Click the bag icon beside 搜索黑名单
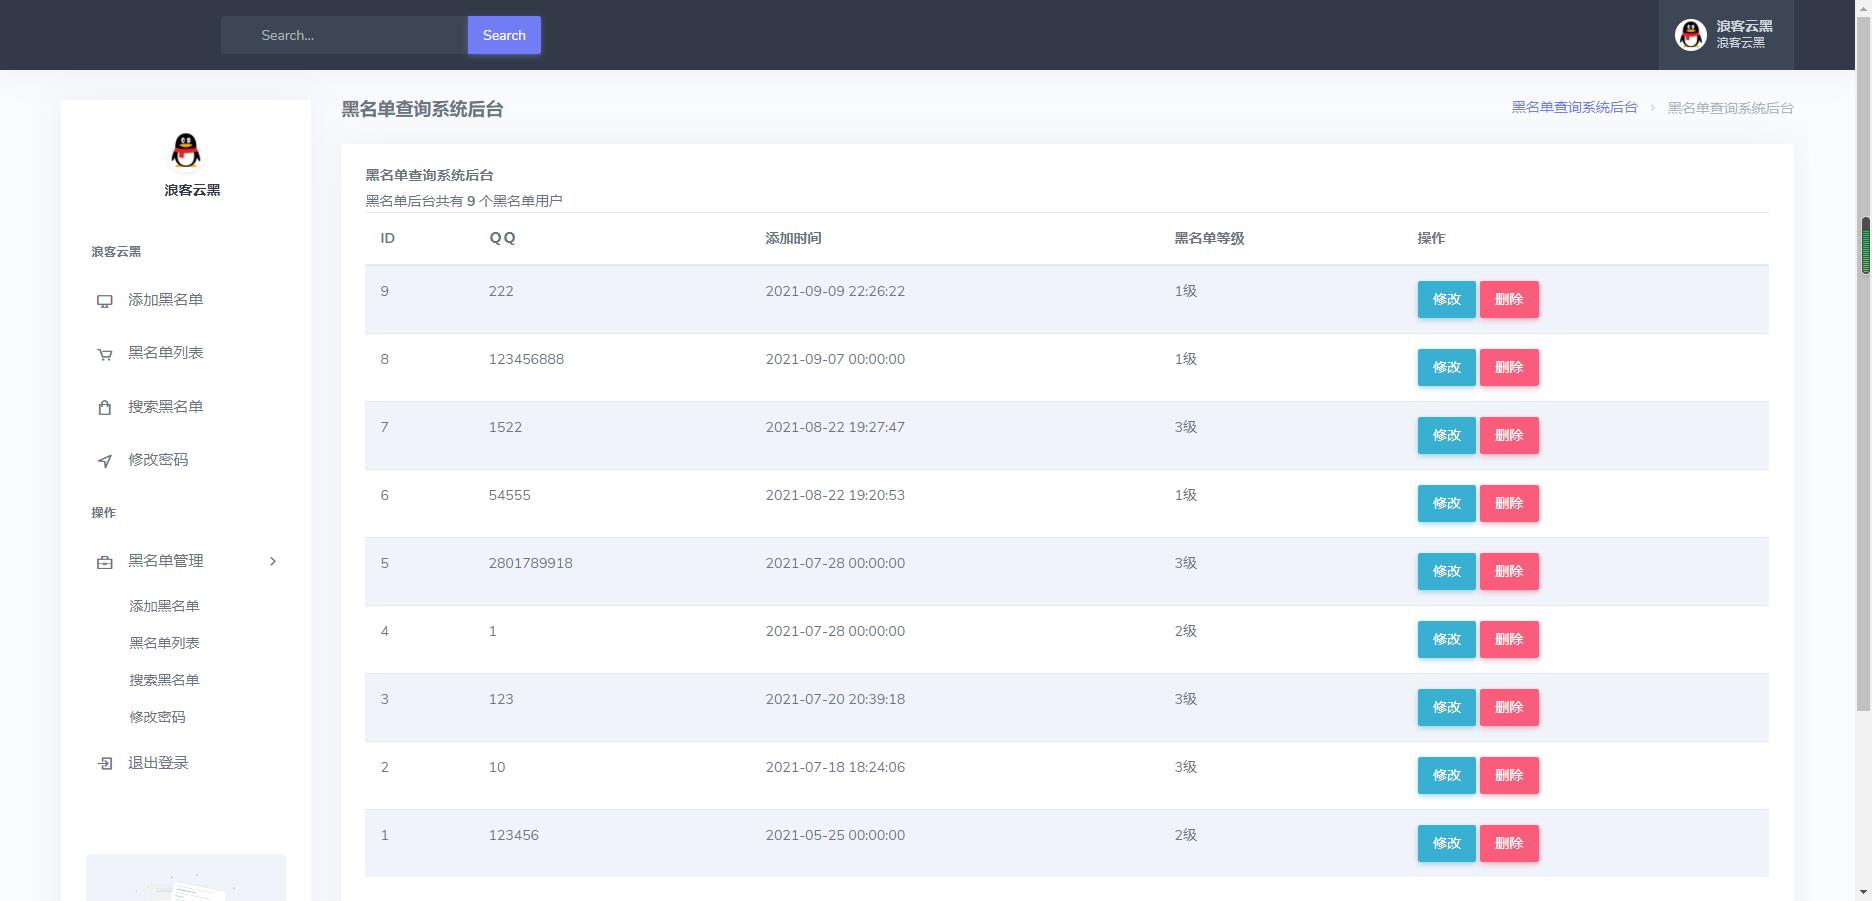The height and width of the screenshot is (901, 1872). pyautogui.click(x=104, y=408)
